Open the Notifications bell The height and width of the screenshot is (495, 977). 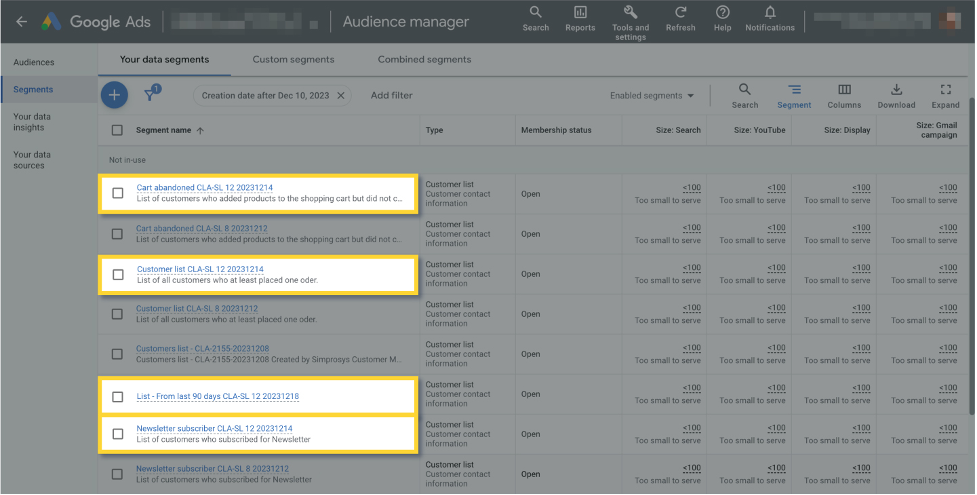click(770, 19)
